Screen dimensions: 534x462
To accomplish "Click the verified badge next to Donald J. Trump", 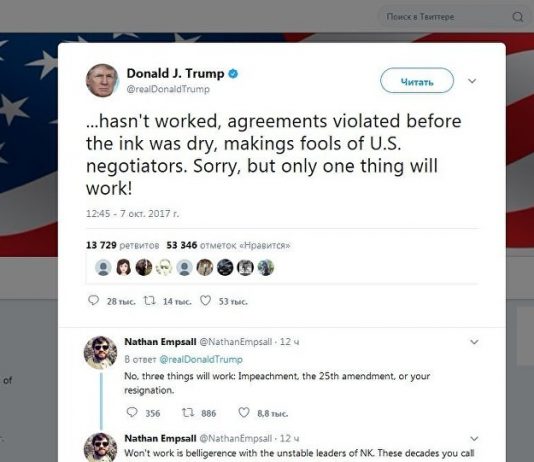I will 233,74.
